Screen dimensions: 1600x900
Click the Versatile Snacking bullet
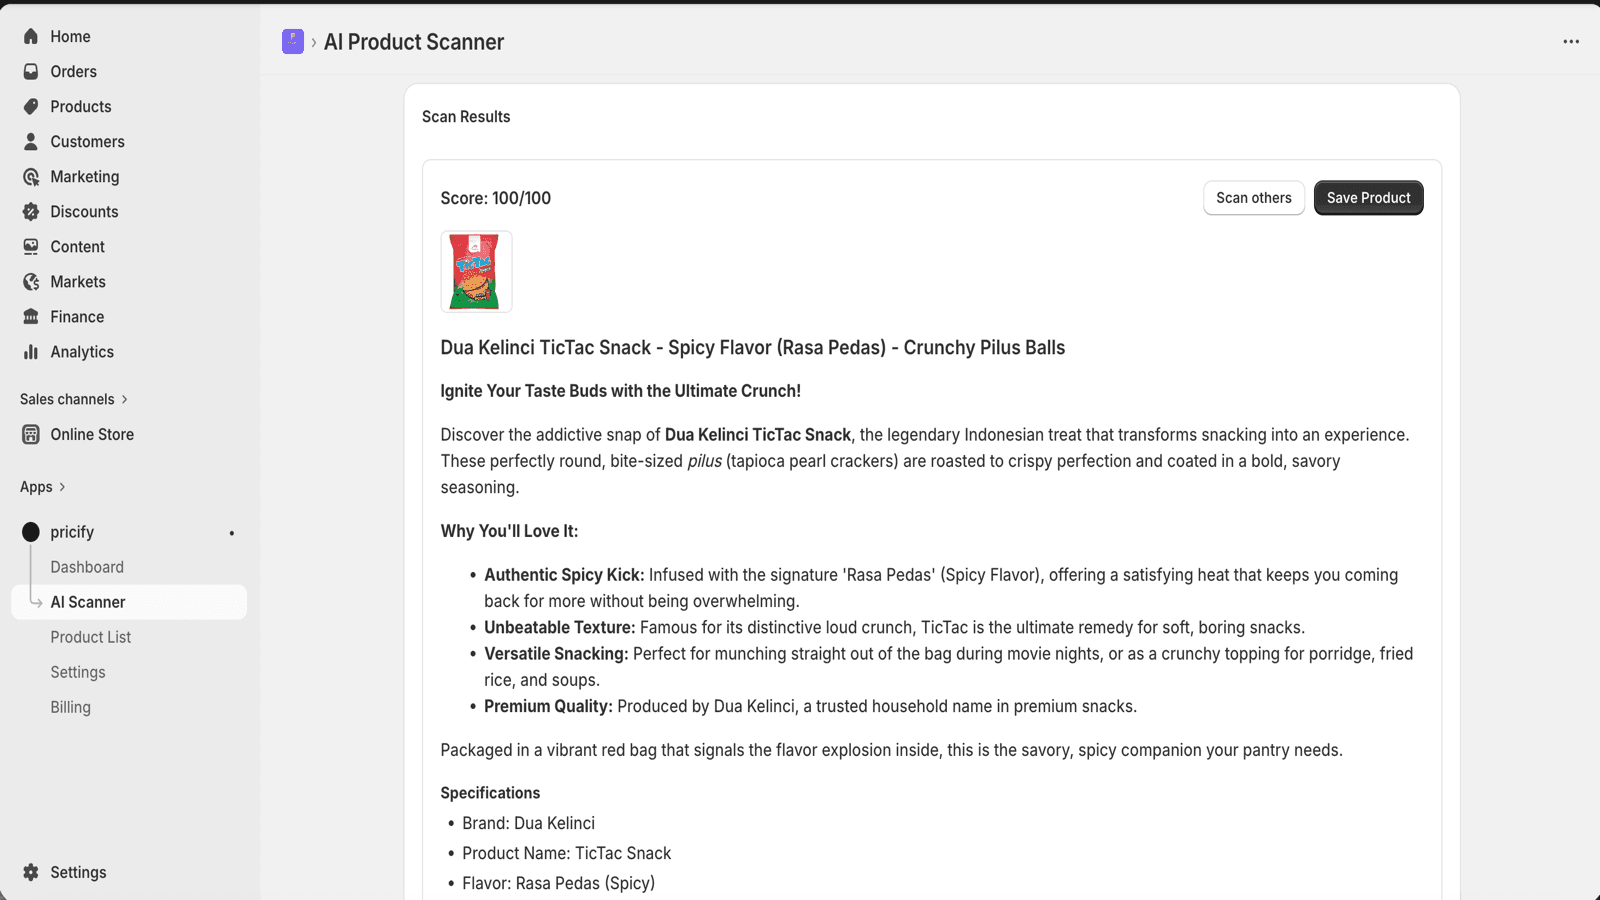[949, 667]
